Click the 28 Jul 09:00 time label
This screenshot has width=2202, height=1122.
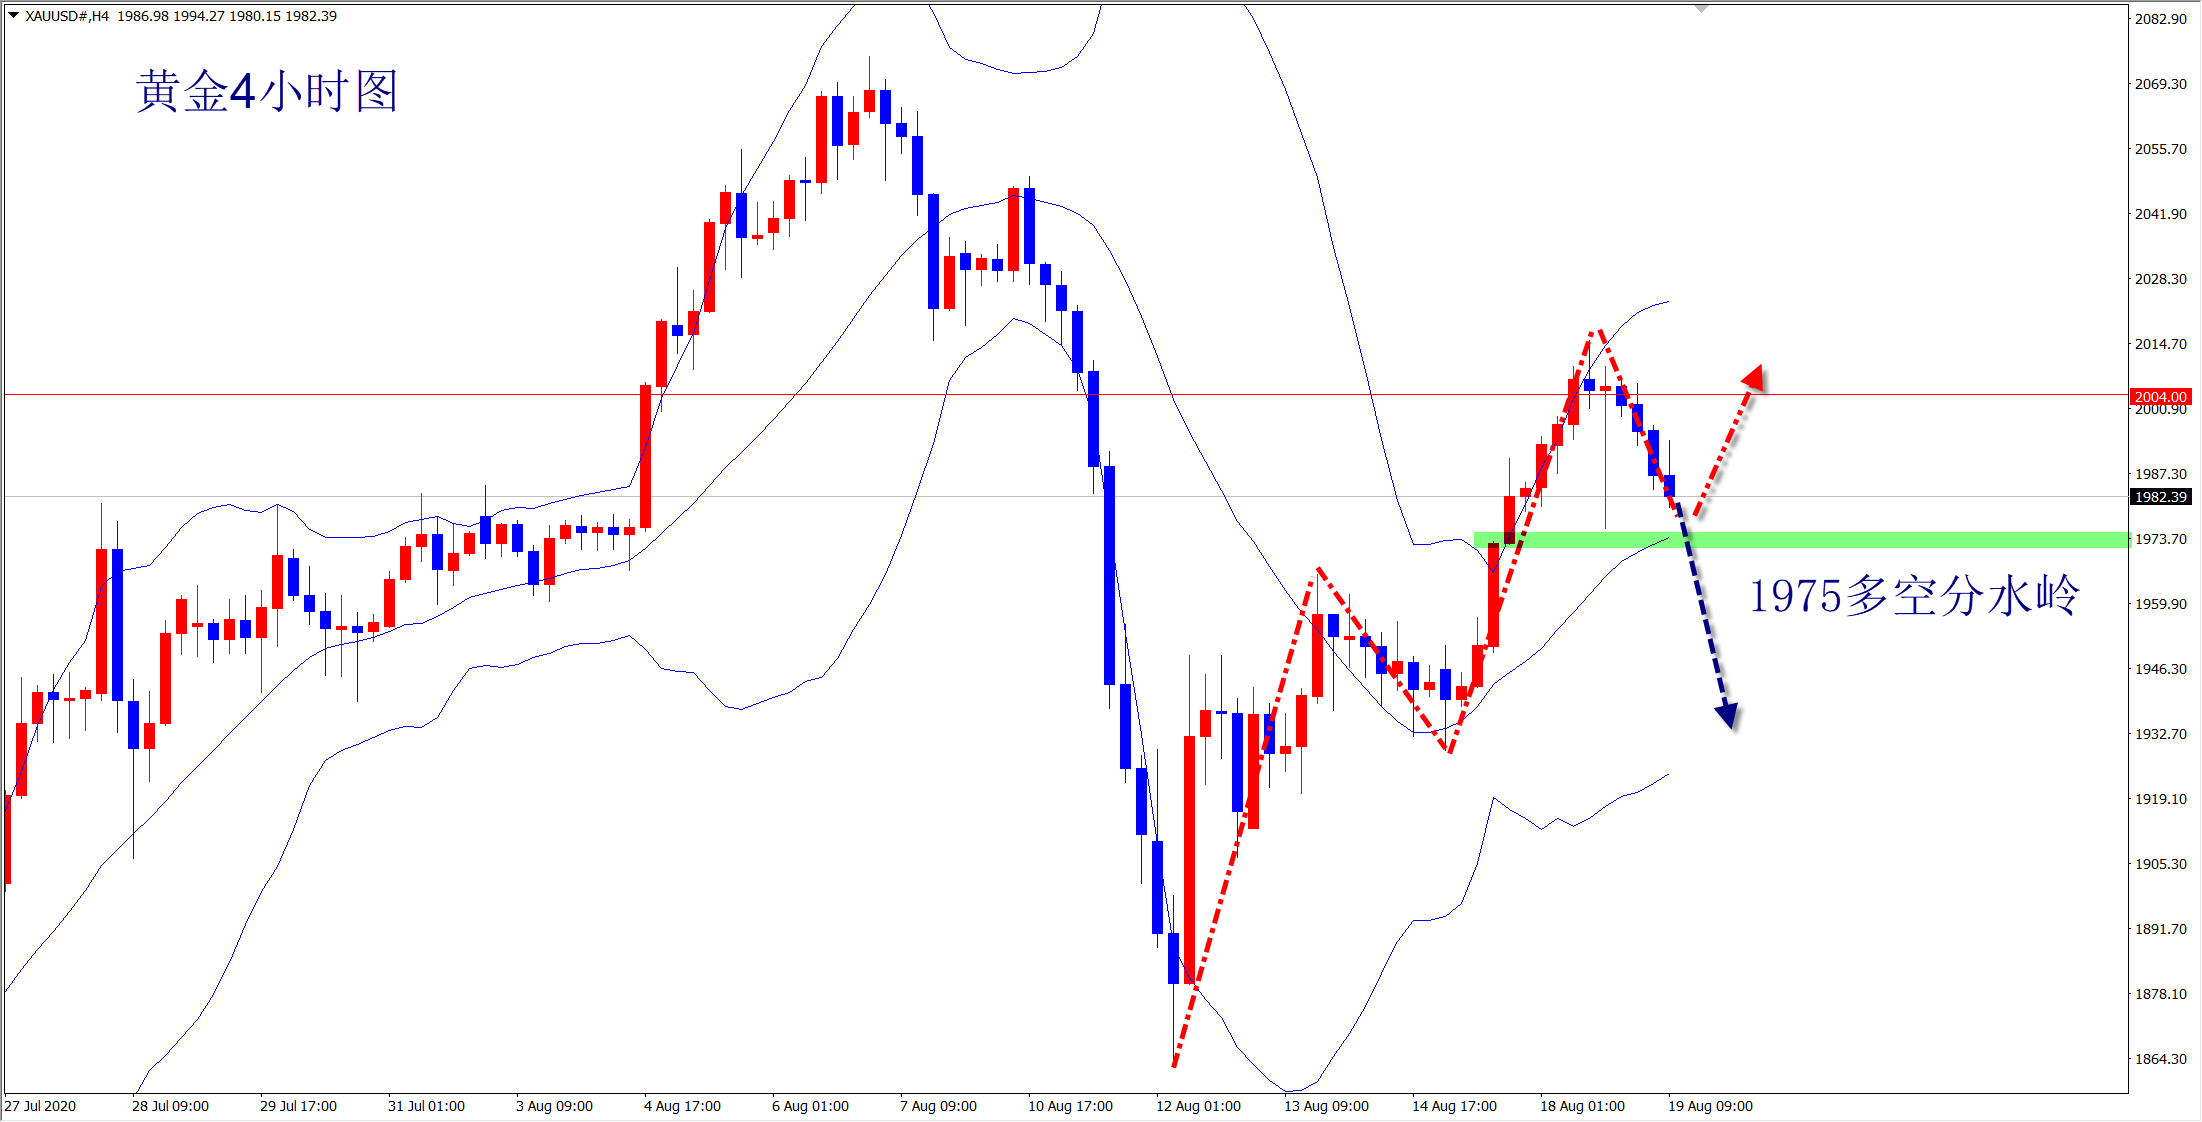point(170,1106)
